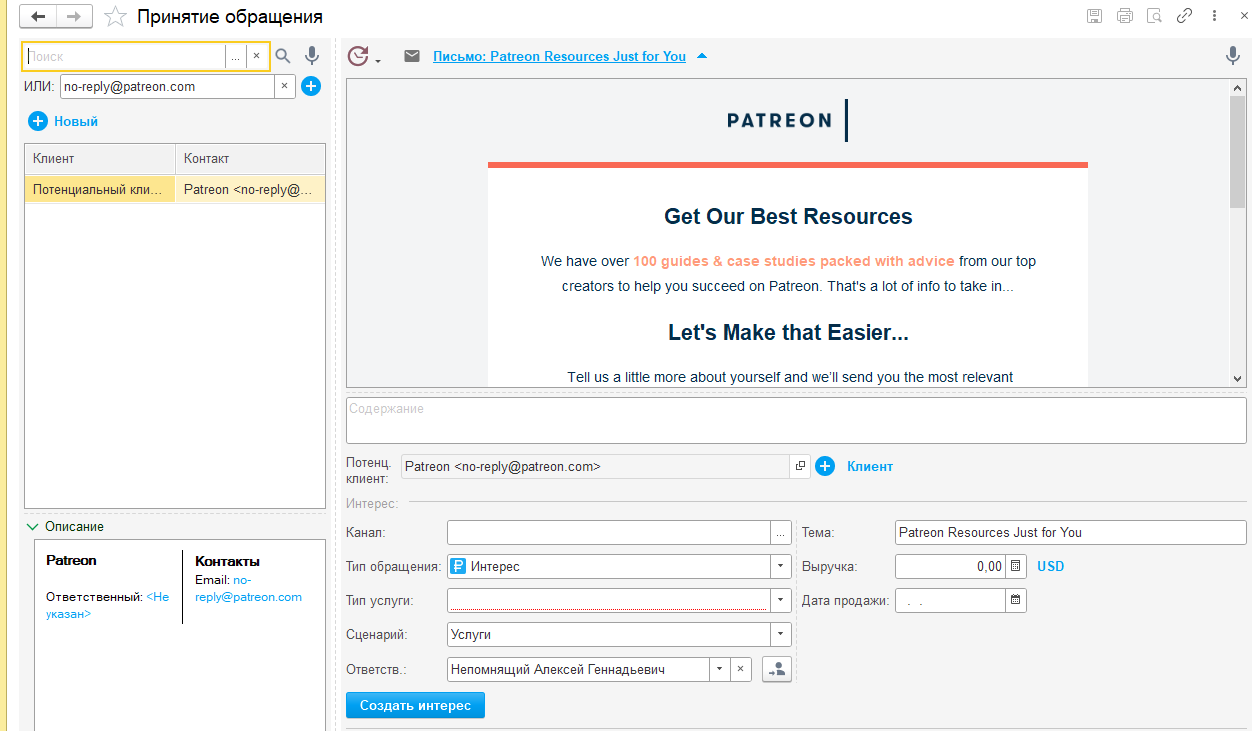Click the email preview vertical scrollbar thumb
Image resolution: width=1253 pixels, height=731 pixels.
1238,151
